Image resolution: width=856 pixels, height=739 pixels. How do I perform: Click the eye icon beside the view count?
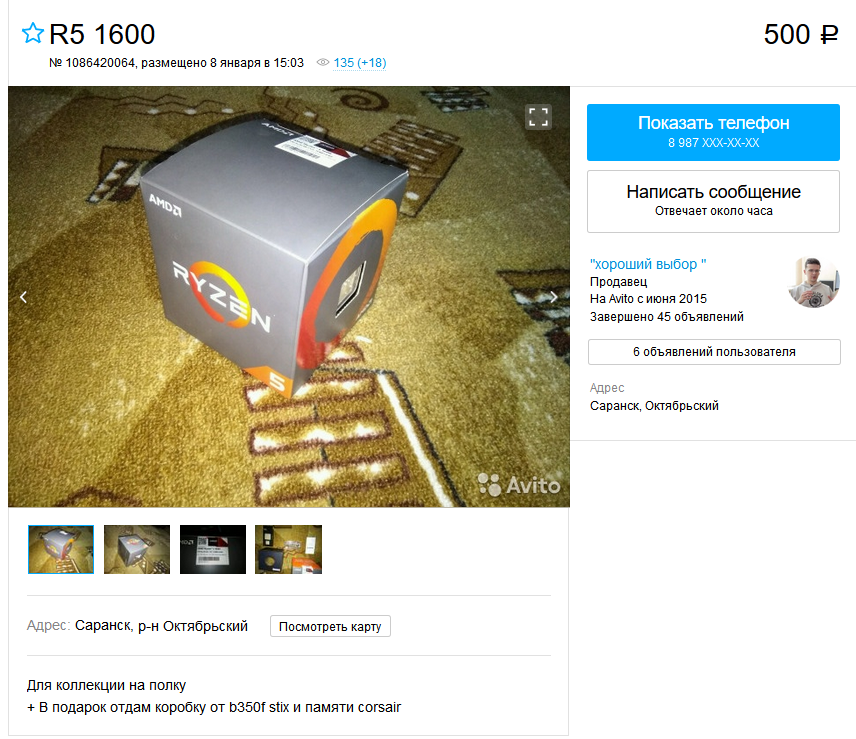tap(323, 62)
